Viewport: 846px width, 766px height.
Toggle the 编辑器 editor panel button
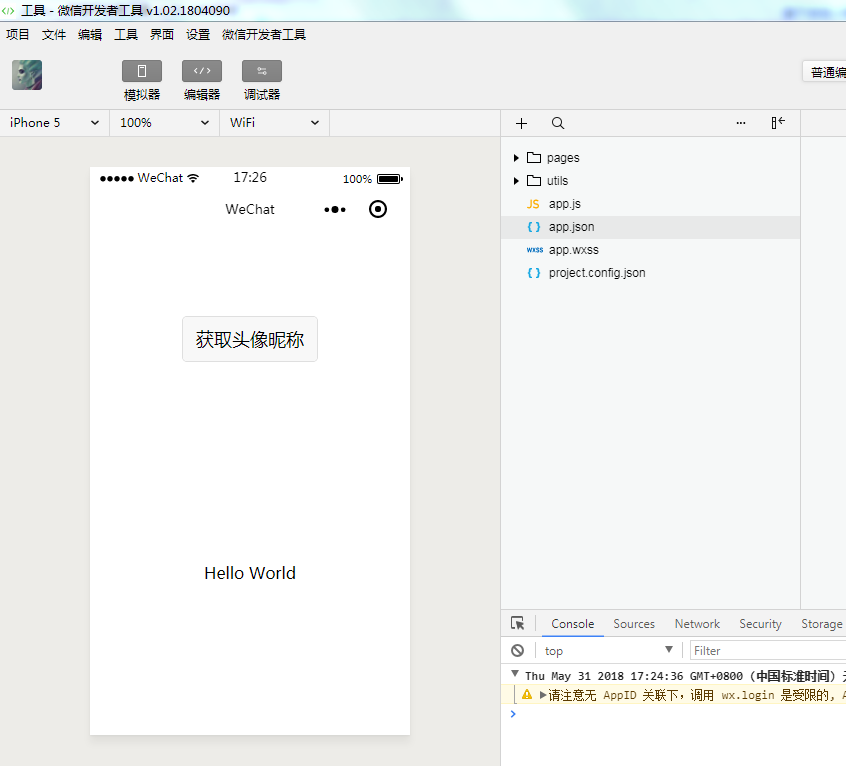pyautogui.click(x=202, y=71)
